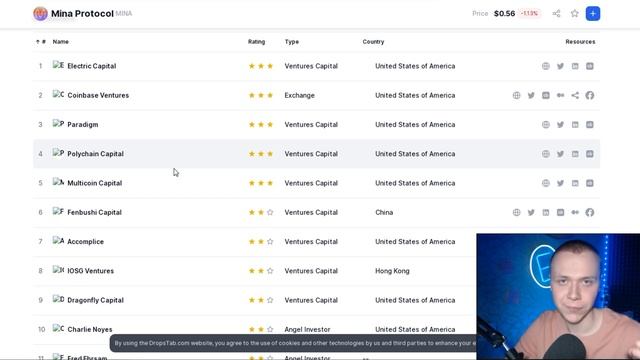Viewport: 640px width, 360px height.
Task: Click Mina Protocol logo icon
Action: pyautogui.click(x=40, y=13)
